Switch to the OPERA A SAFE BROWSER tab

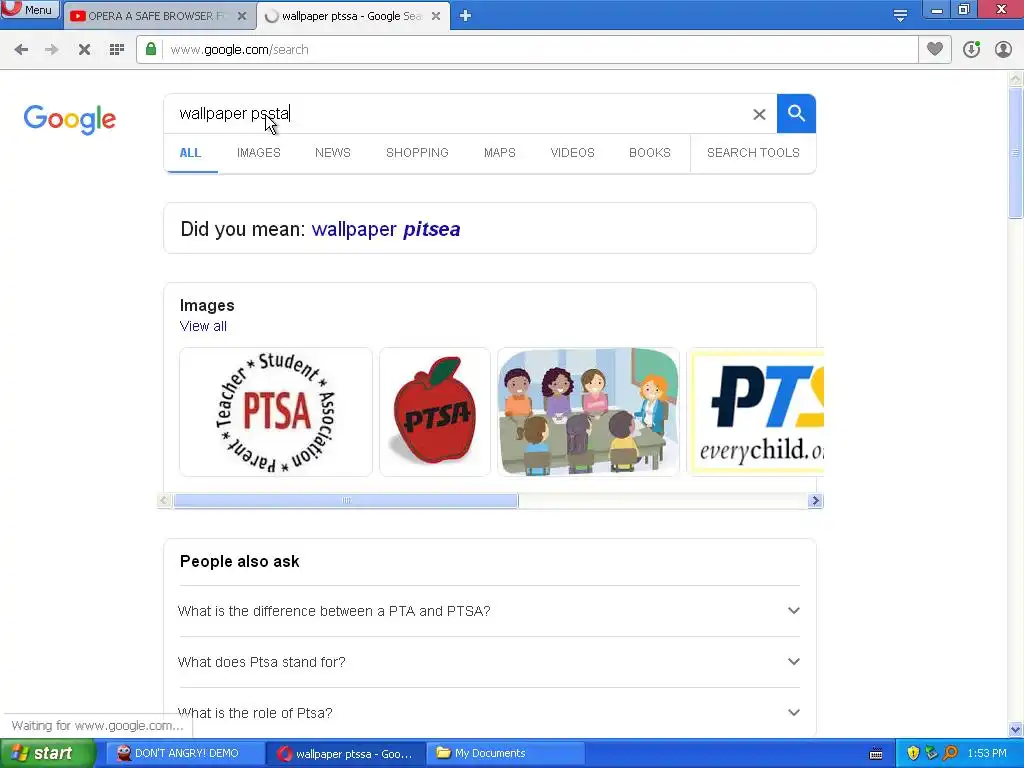(x=158, y=16)
